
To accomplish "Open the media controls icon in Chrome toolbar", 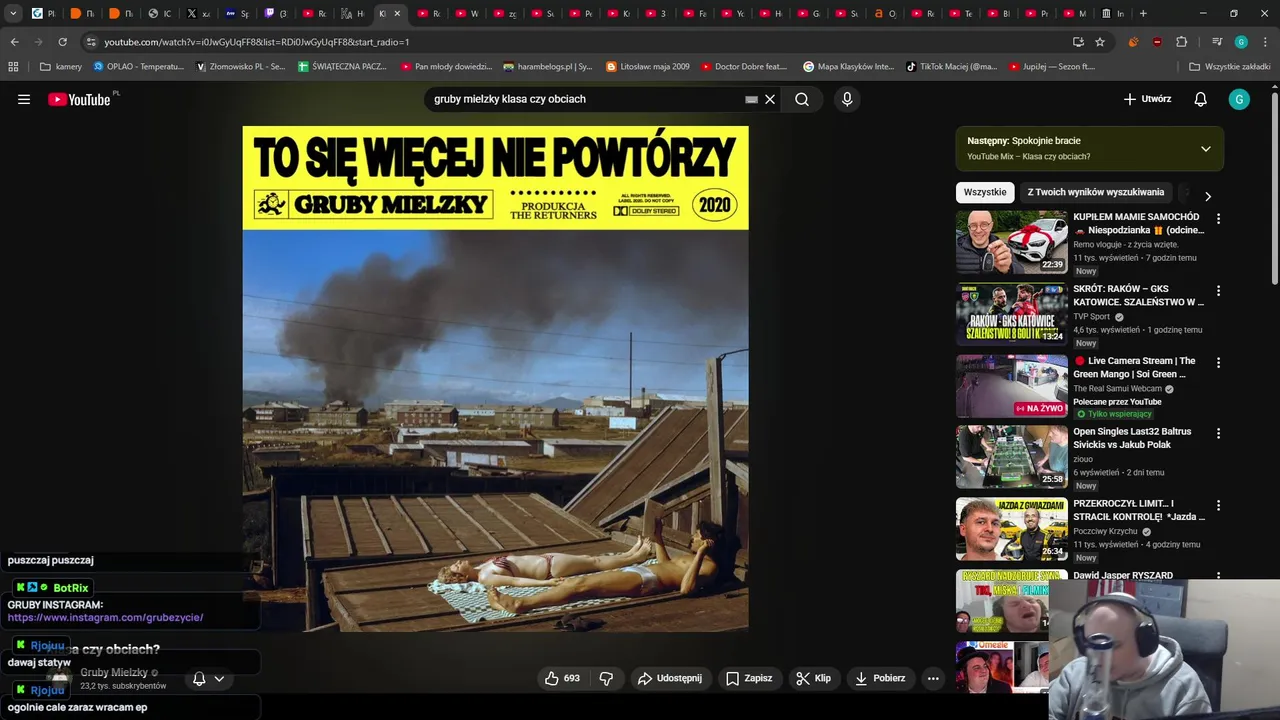I will tap(1217, 42).
